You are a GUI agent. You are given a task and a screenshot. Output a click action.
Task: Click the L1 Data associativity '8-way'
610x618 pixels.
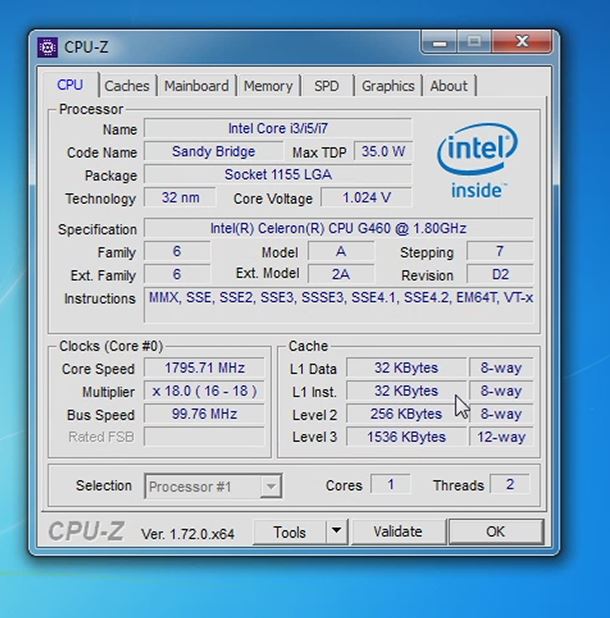(x=501, y=368)
